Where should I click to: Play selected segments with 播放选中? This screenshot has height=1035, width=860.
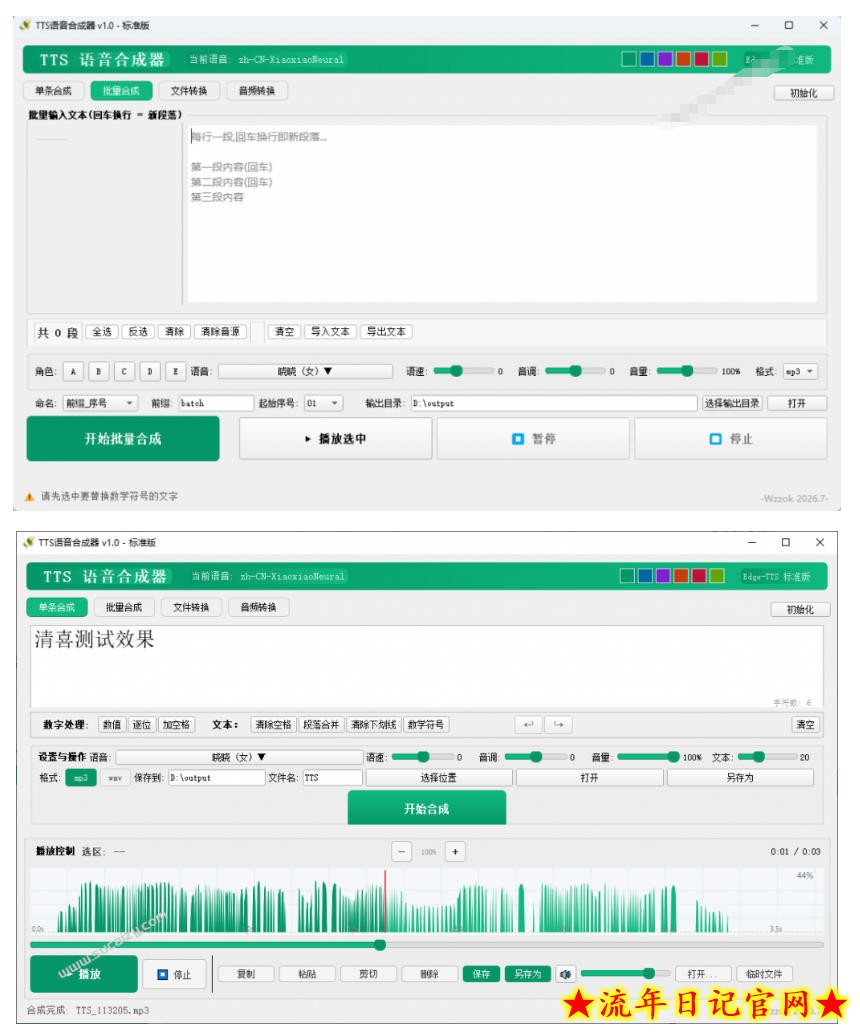click(335, 438)
